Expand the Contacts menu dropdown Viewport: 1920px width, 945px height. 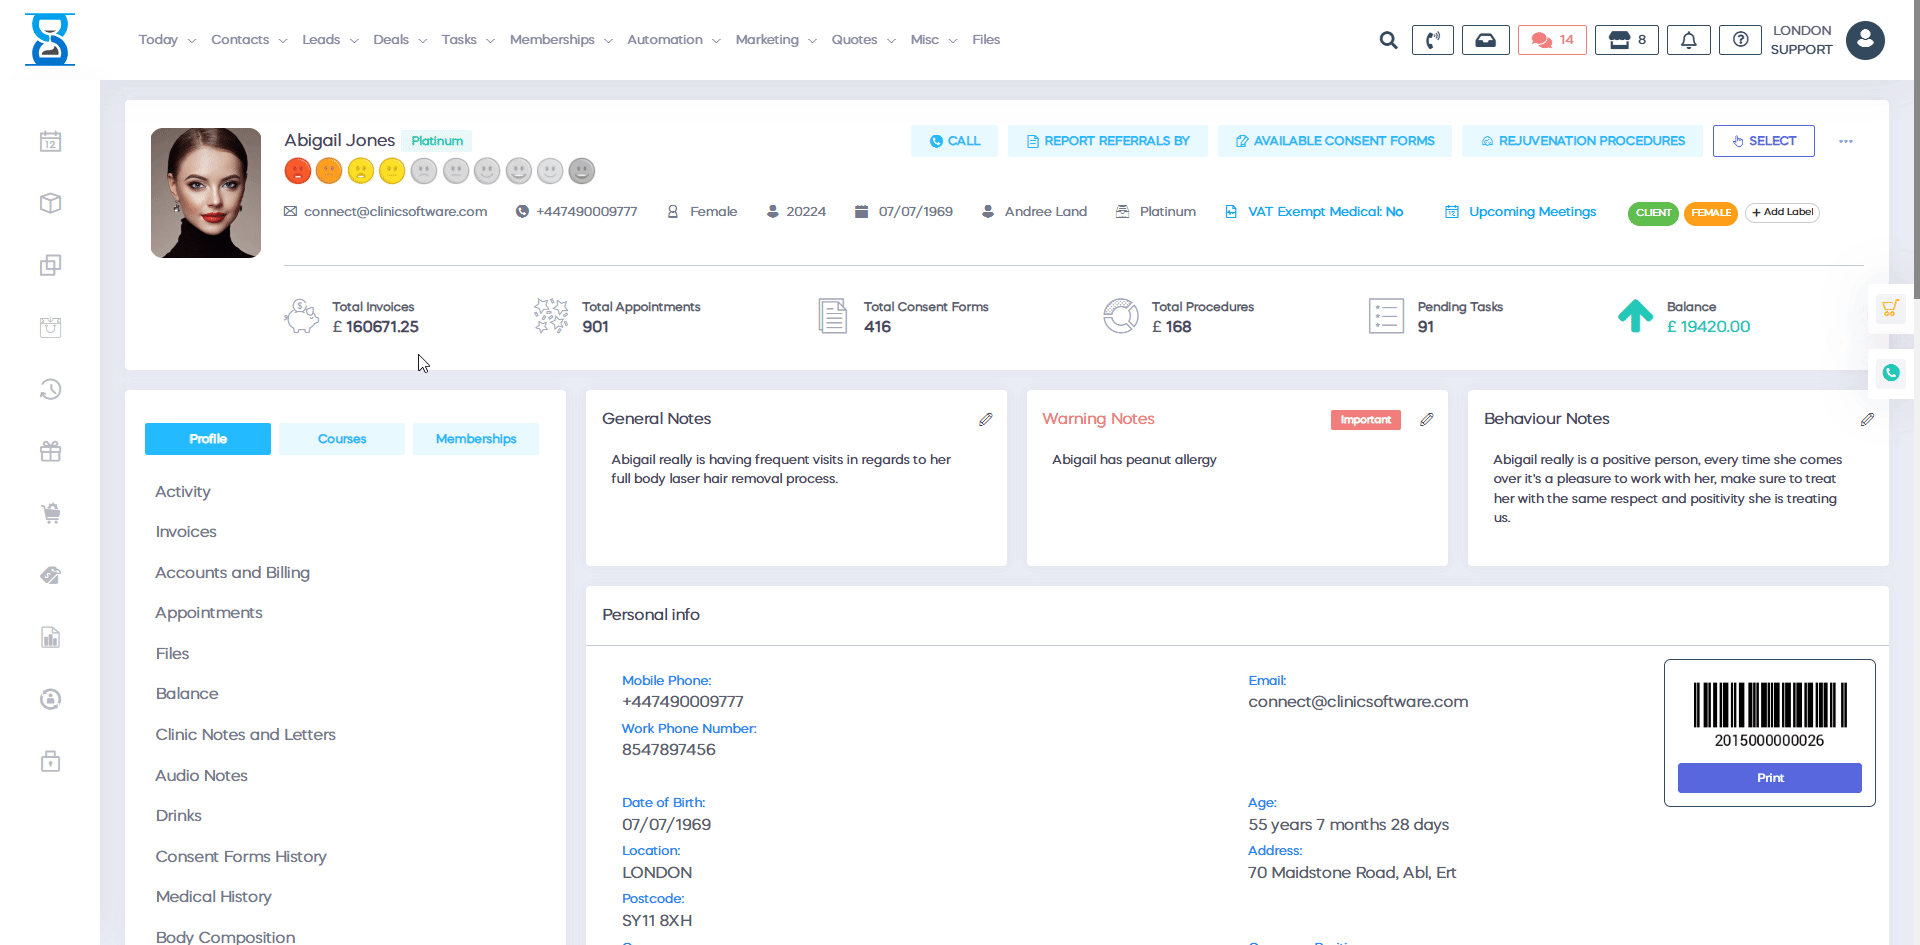click(x=247, y=39)
